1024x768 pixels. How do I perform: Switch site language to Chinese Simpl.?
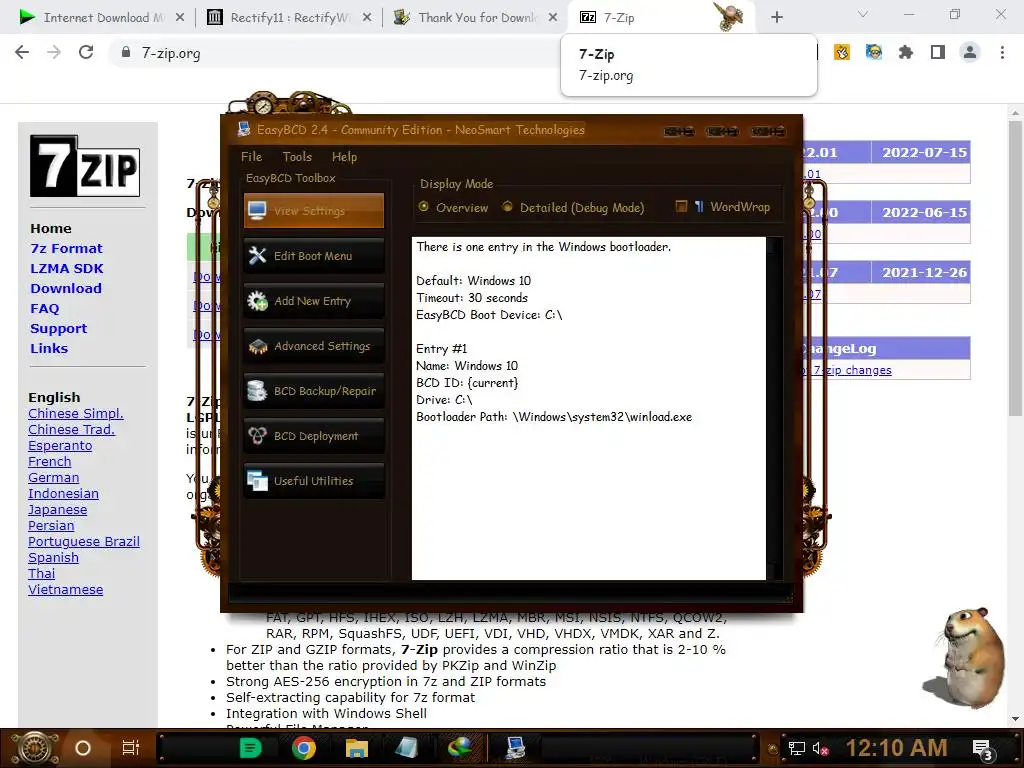[76, 414]
